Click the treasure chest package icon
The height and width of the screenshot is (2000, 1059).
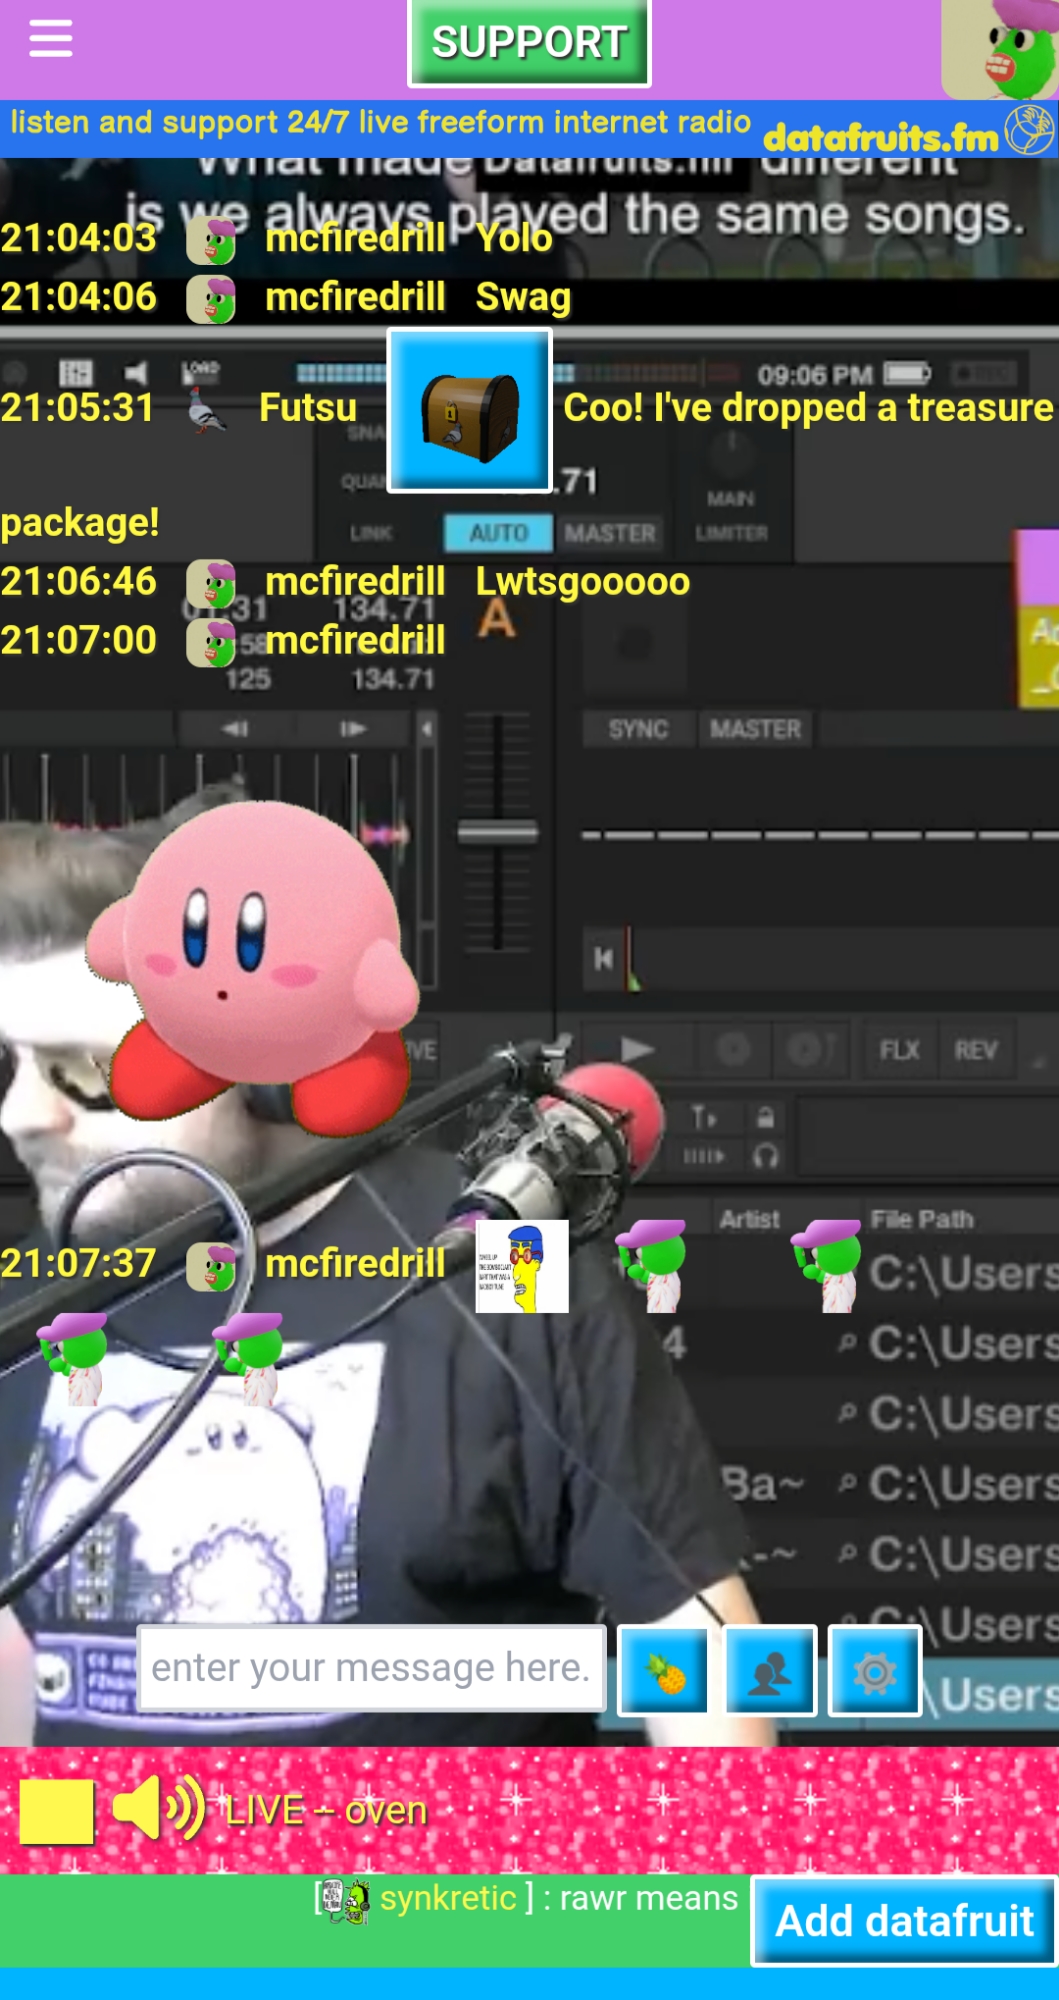(x=469, y=411)
